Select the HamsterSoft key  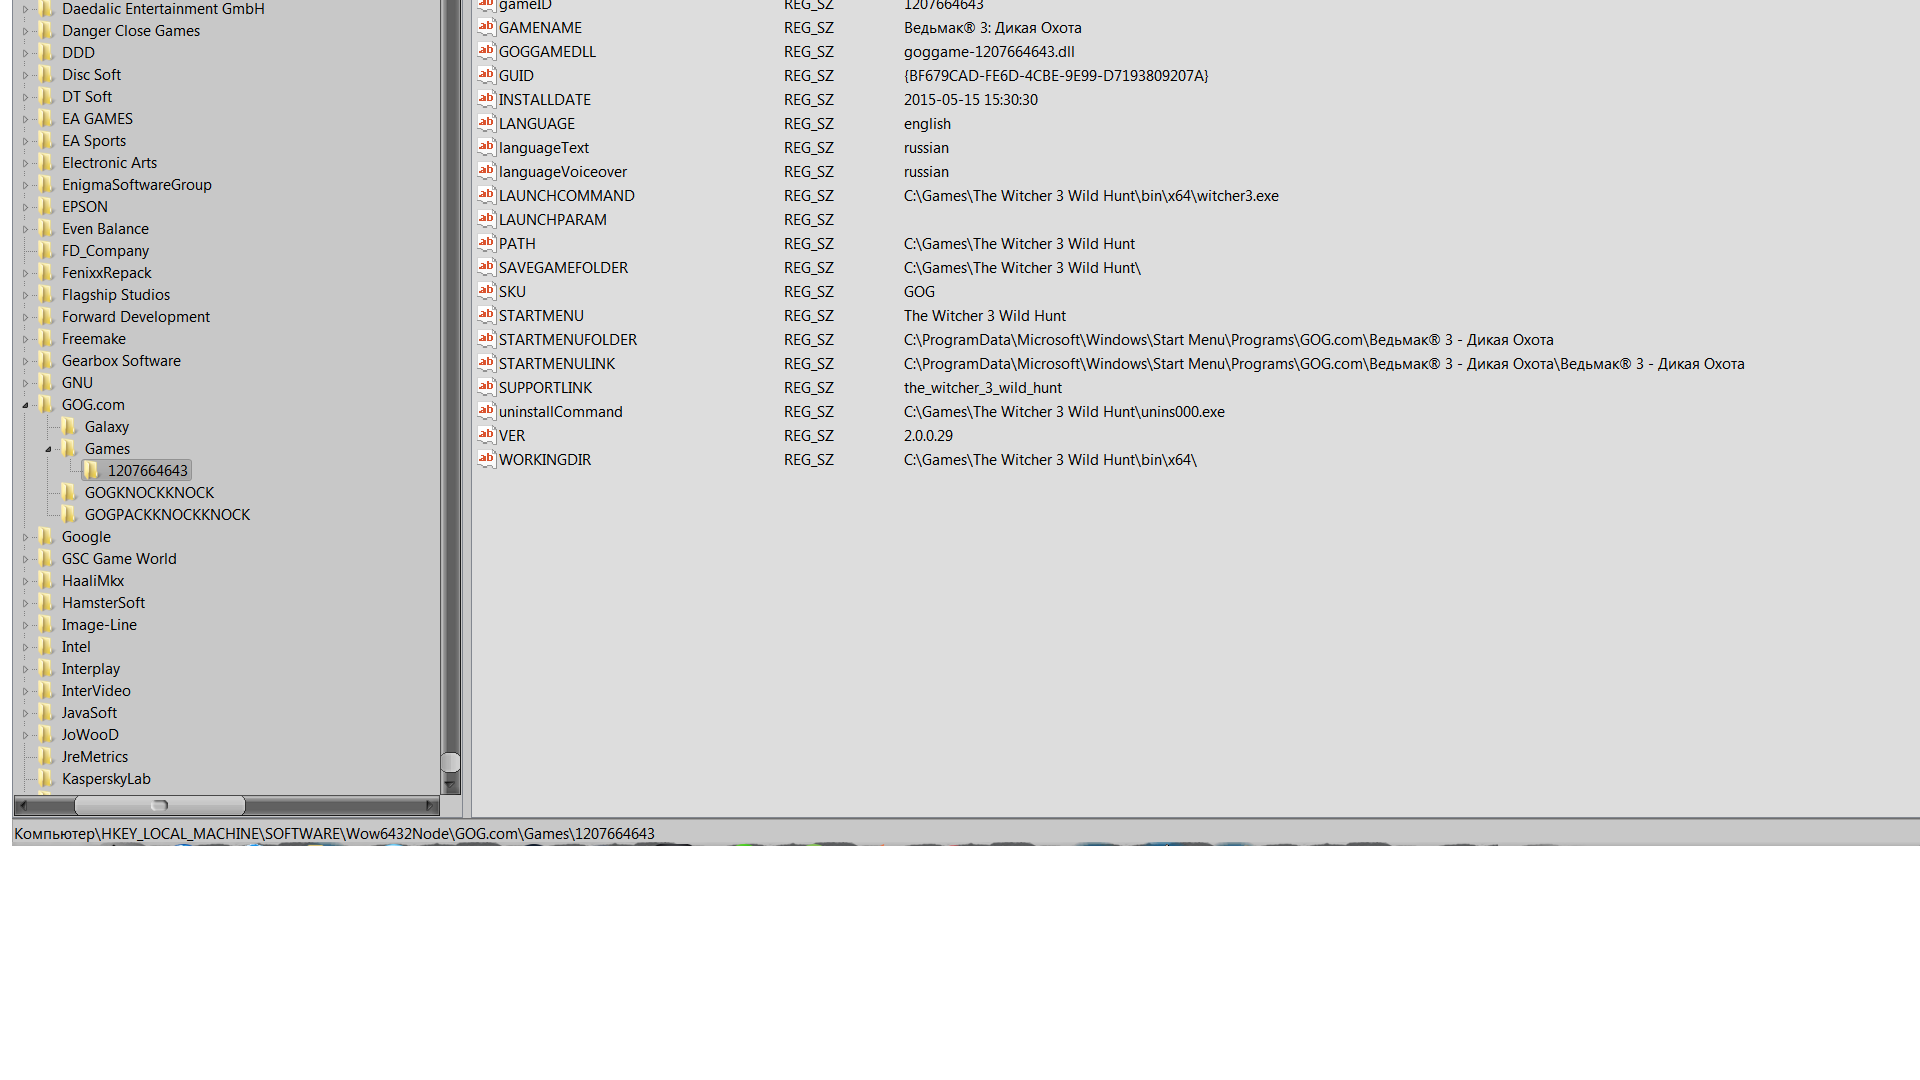(103, 602)
